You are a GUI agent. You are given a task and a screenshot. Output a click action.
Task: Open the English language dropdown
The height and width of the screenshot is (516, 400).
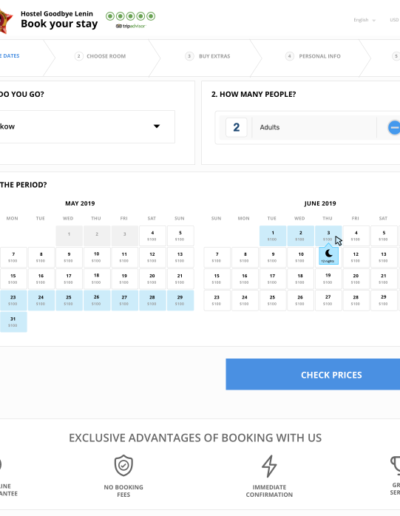364,20
